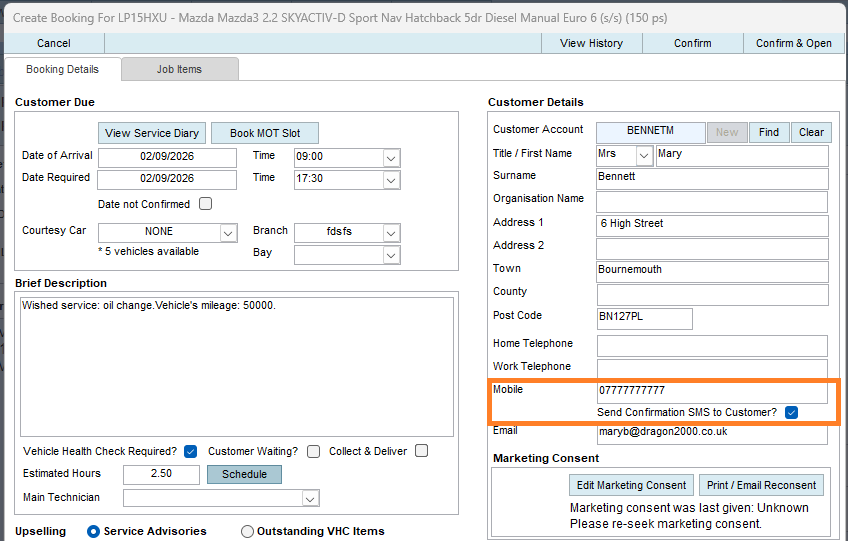The height and width of the screenshot is (541, 848).
Task: Click the County field
Action: [712, 295]
